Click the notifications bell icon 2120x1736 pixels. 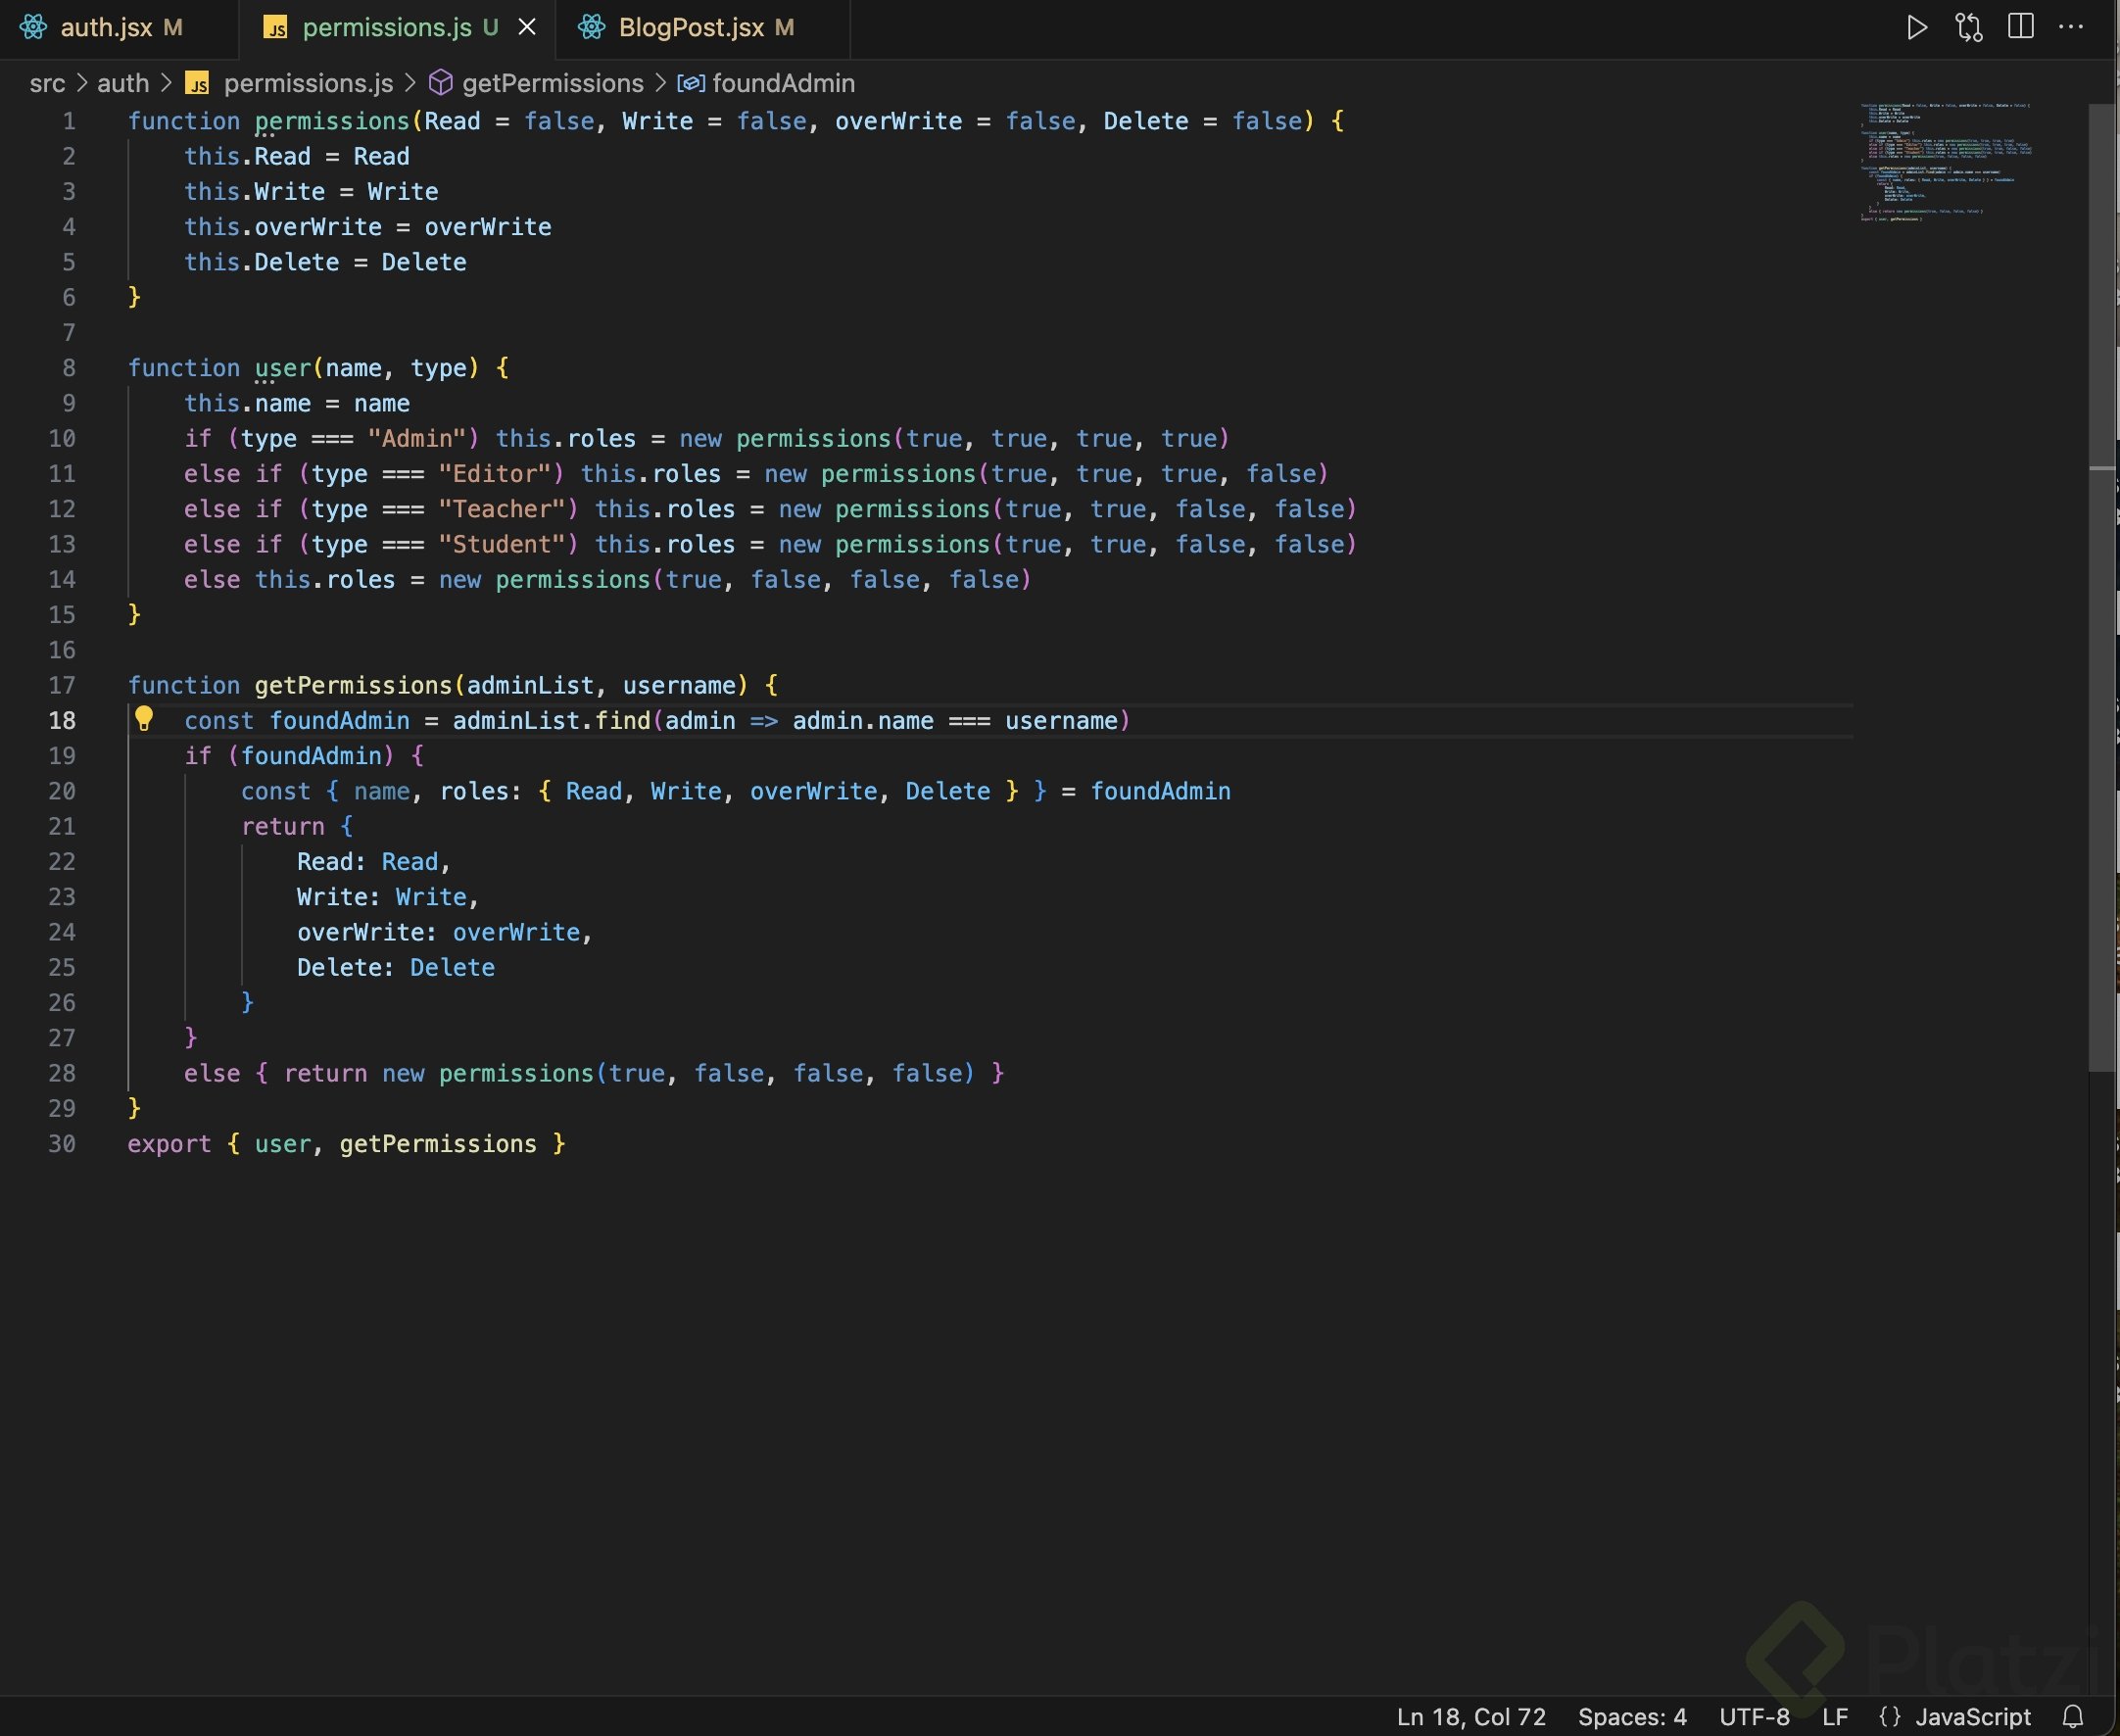[x=2072, y=1717]
